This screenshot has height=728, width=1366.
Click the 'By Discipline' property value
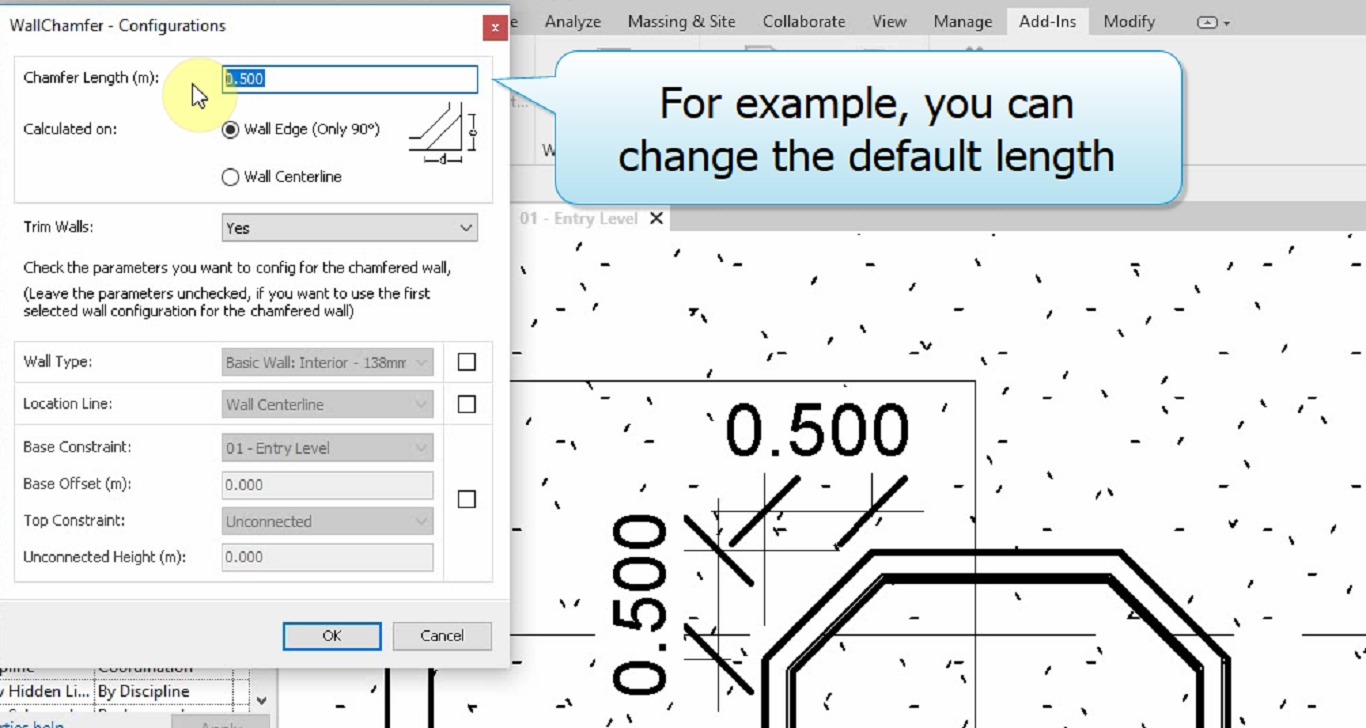tap(143, 691)
